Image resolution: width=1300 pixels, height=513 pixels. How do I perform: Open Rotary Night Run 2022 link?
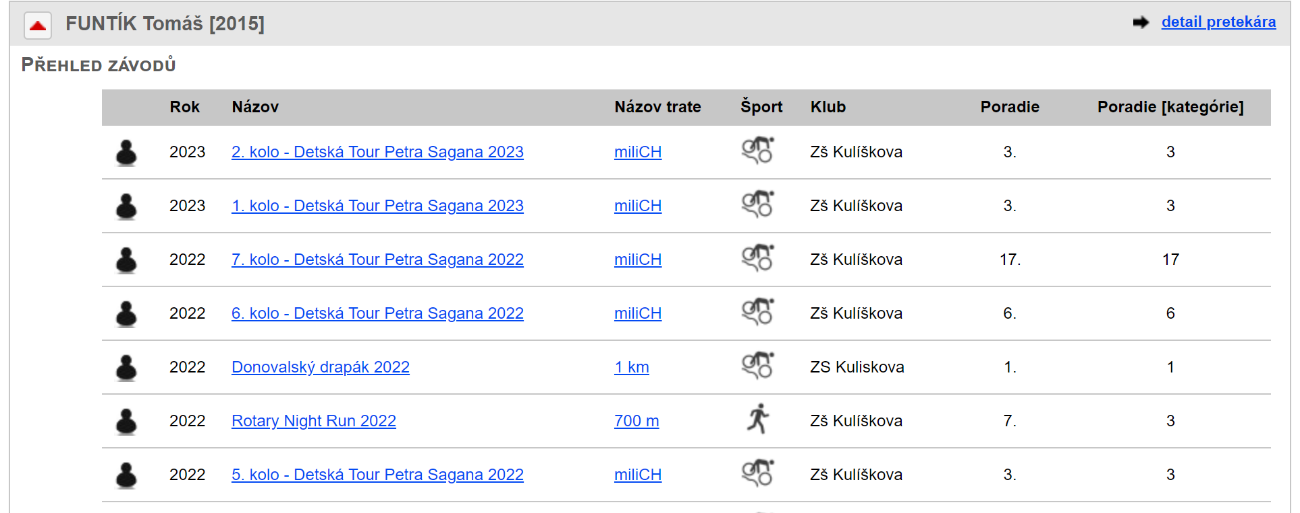pos(314,421)
